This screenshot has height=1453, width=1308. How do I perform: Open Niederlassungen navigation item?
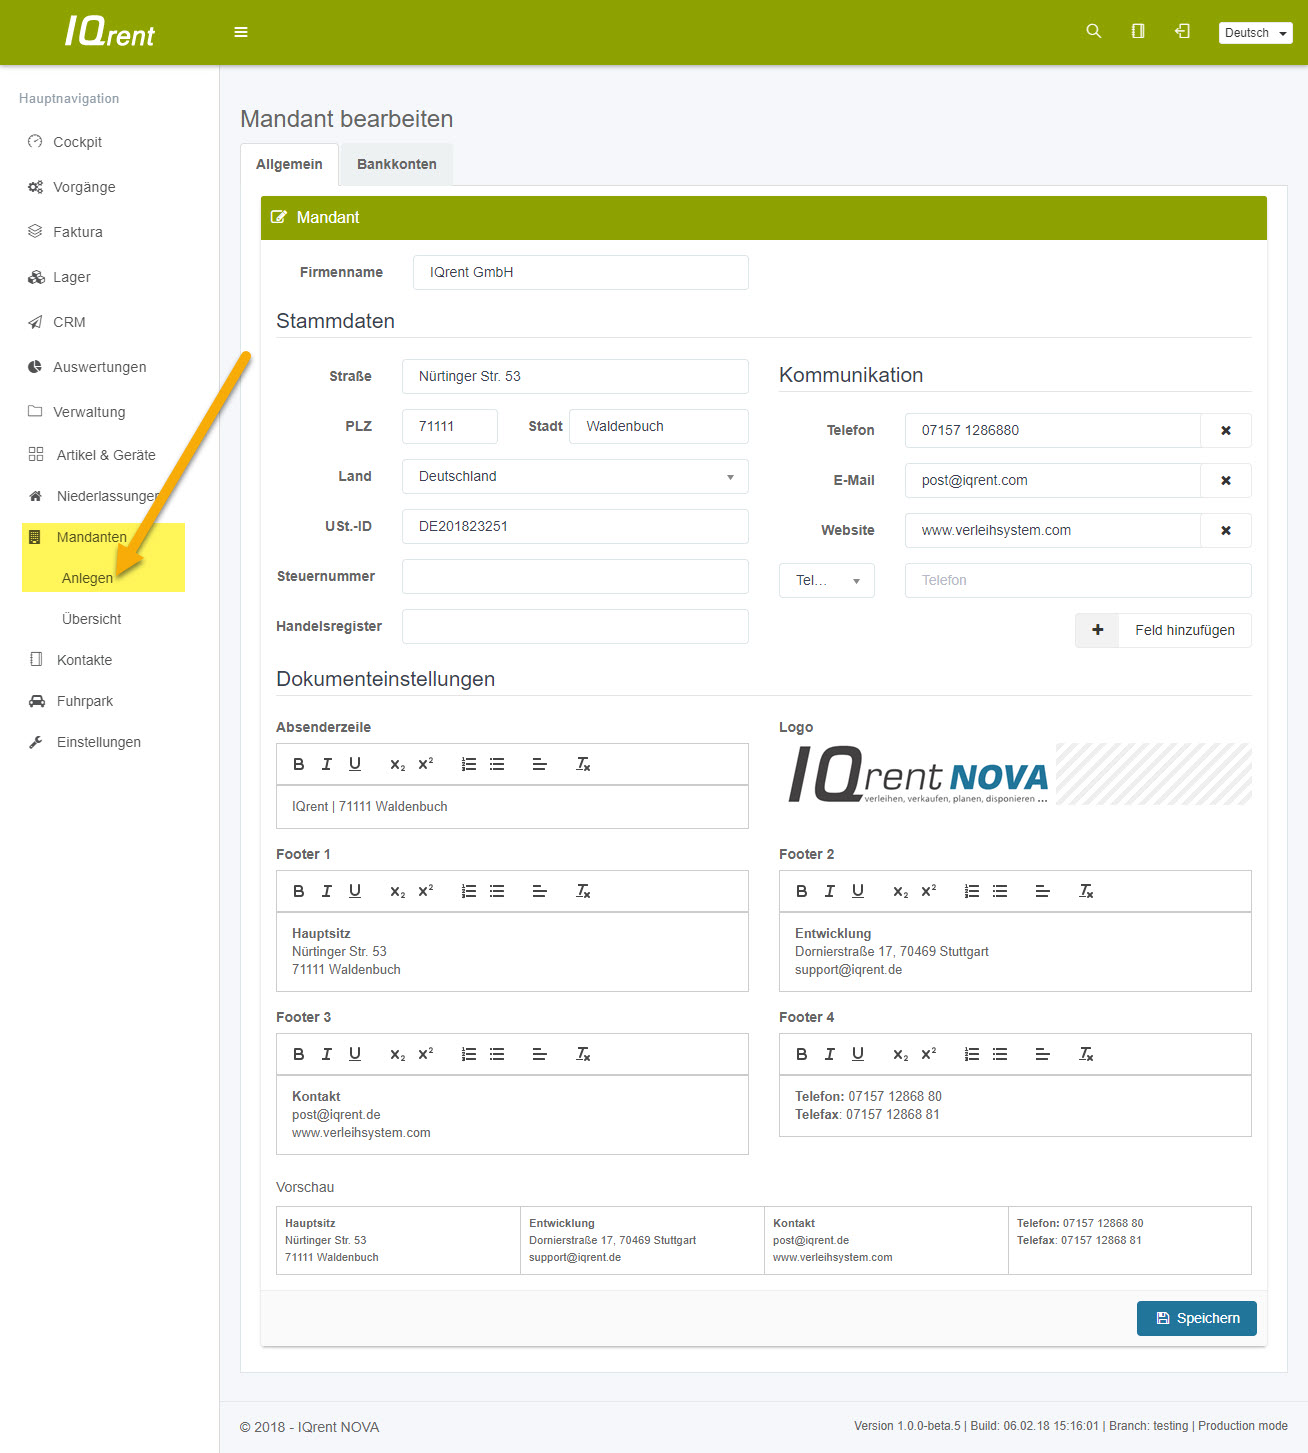107,496
